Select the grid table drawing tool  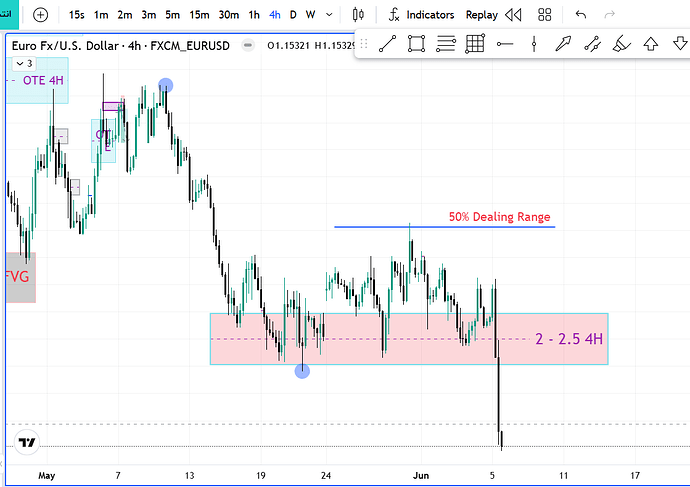[x=475, y=44]
